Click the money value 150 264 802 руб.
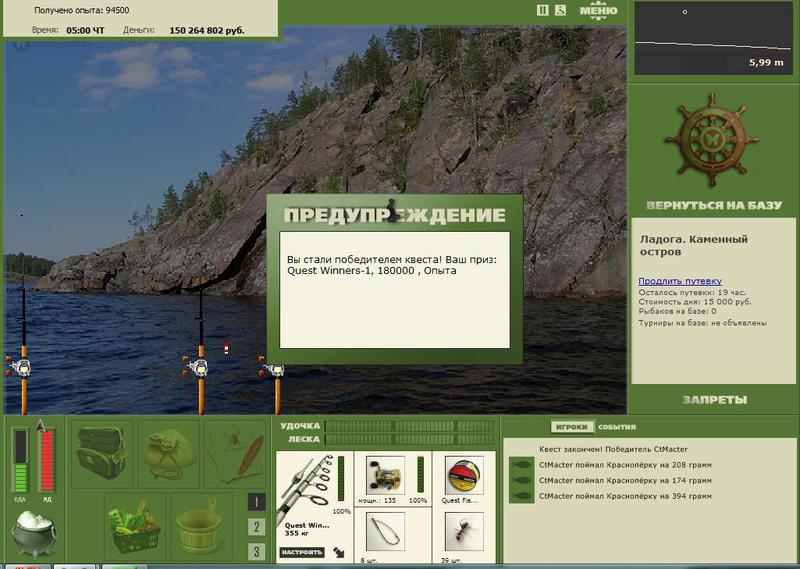Screen dimensions: 800x569 207,31
